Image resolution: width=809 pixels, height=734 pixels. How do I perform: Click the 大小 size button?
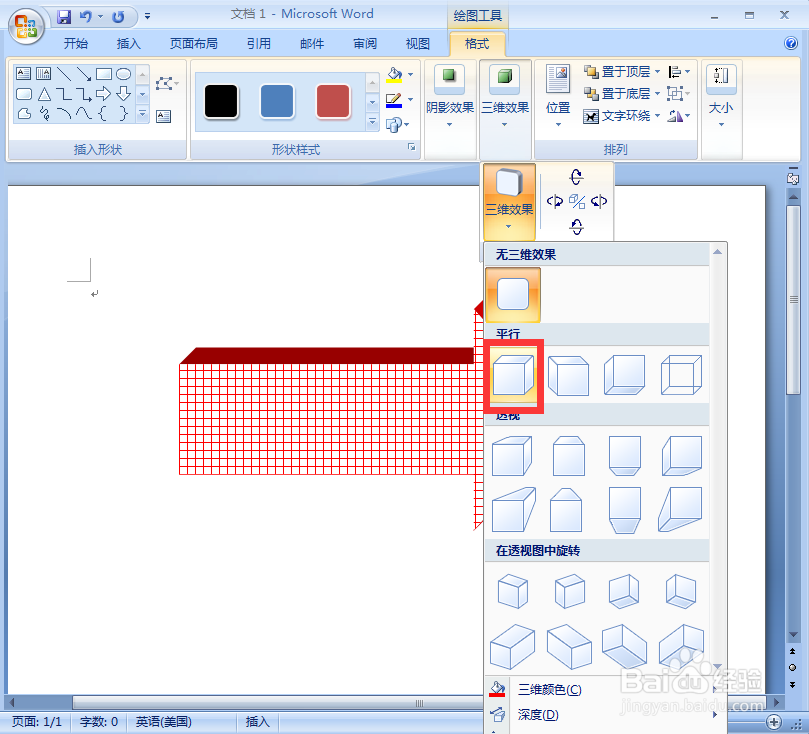click(x=721, y=97)
